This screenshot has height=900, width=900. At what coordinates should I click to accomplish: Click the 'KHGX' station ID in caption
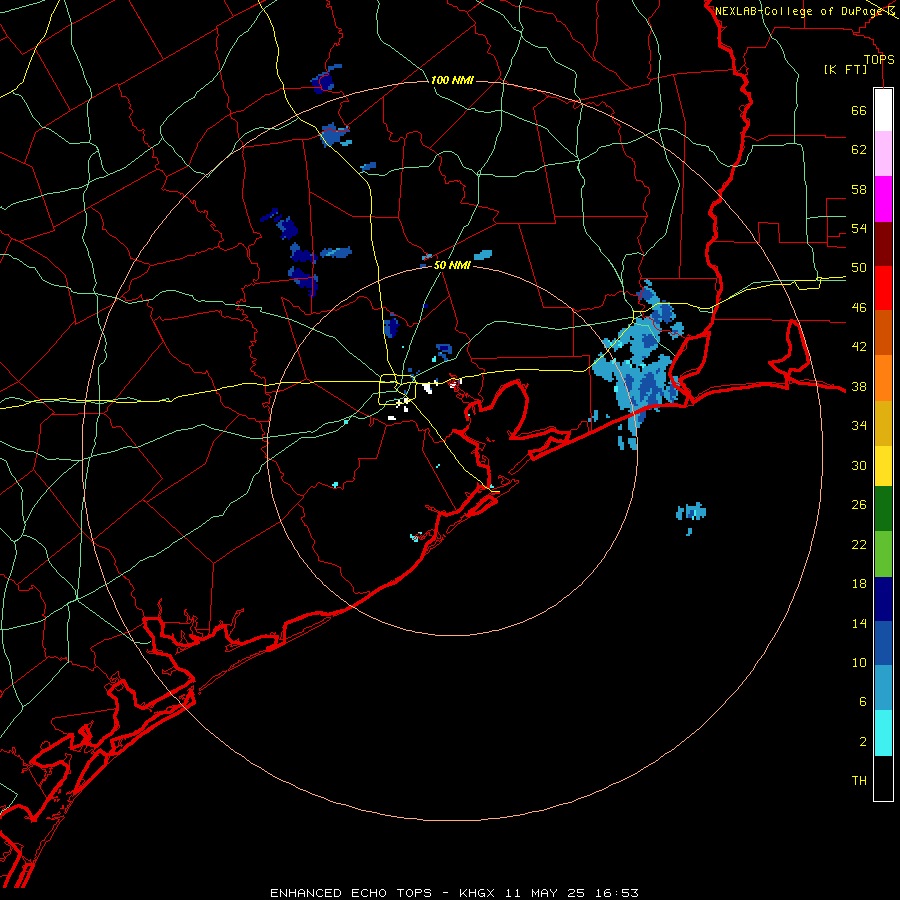point(476,893)
